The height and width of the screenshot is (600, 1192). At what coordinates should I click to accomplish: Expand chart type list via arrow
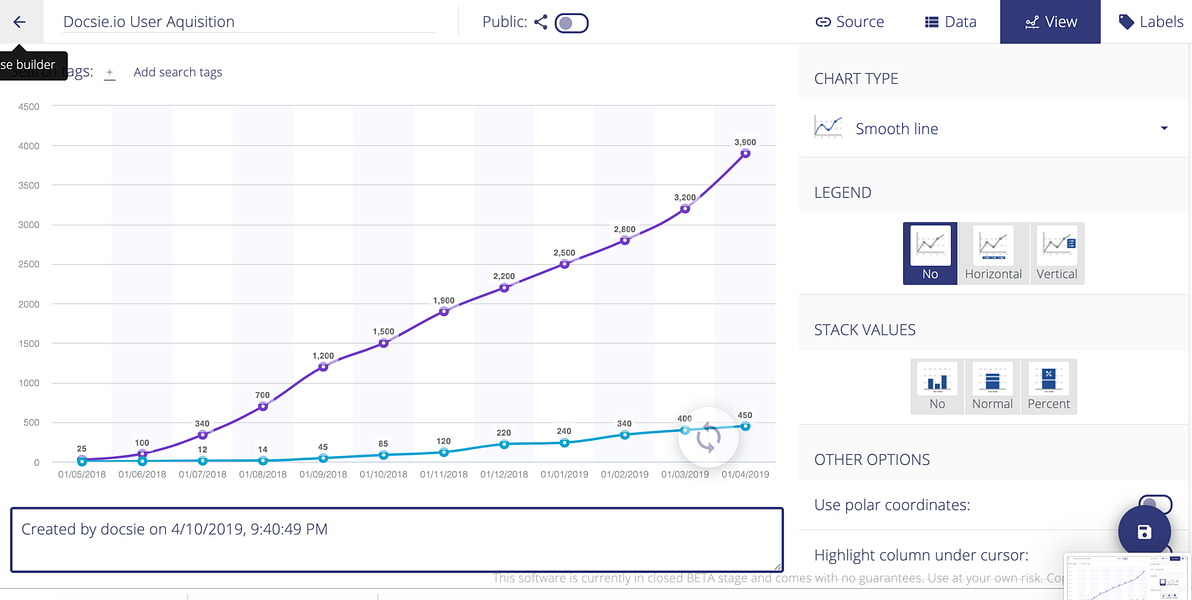1164,129
